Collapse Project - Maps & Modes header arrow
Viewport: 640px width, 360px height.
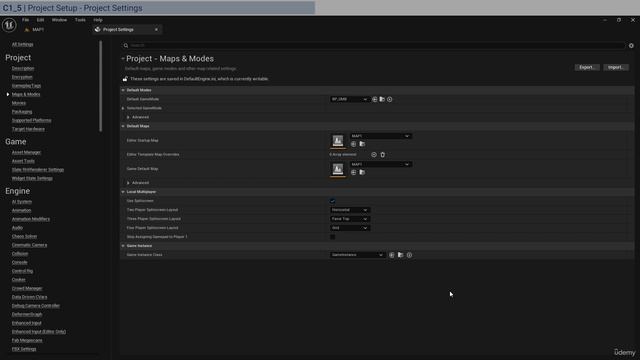(x=123, y=59)
